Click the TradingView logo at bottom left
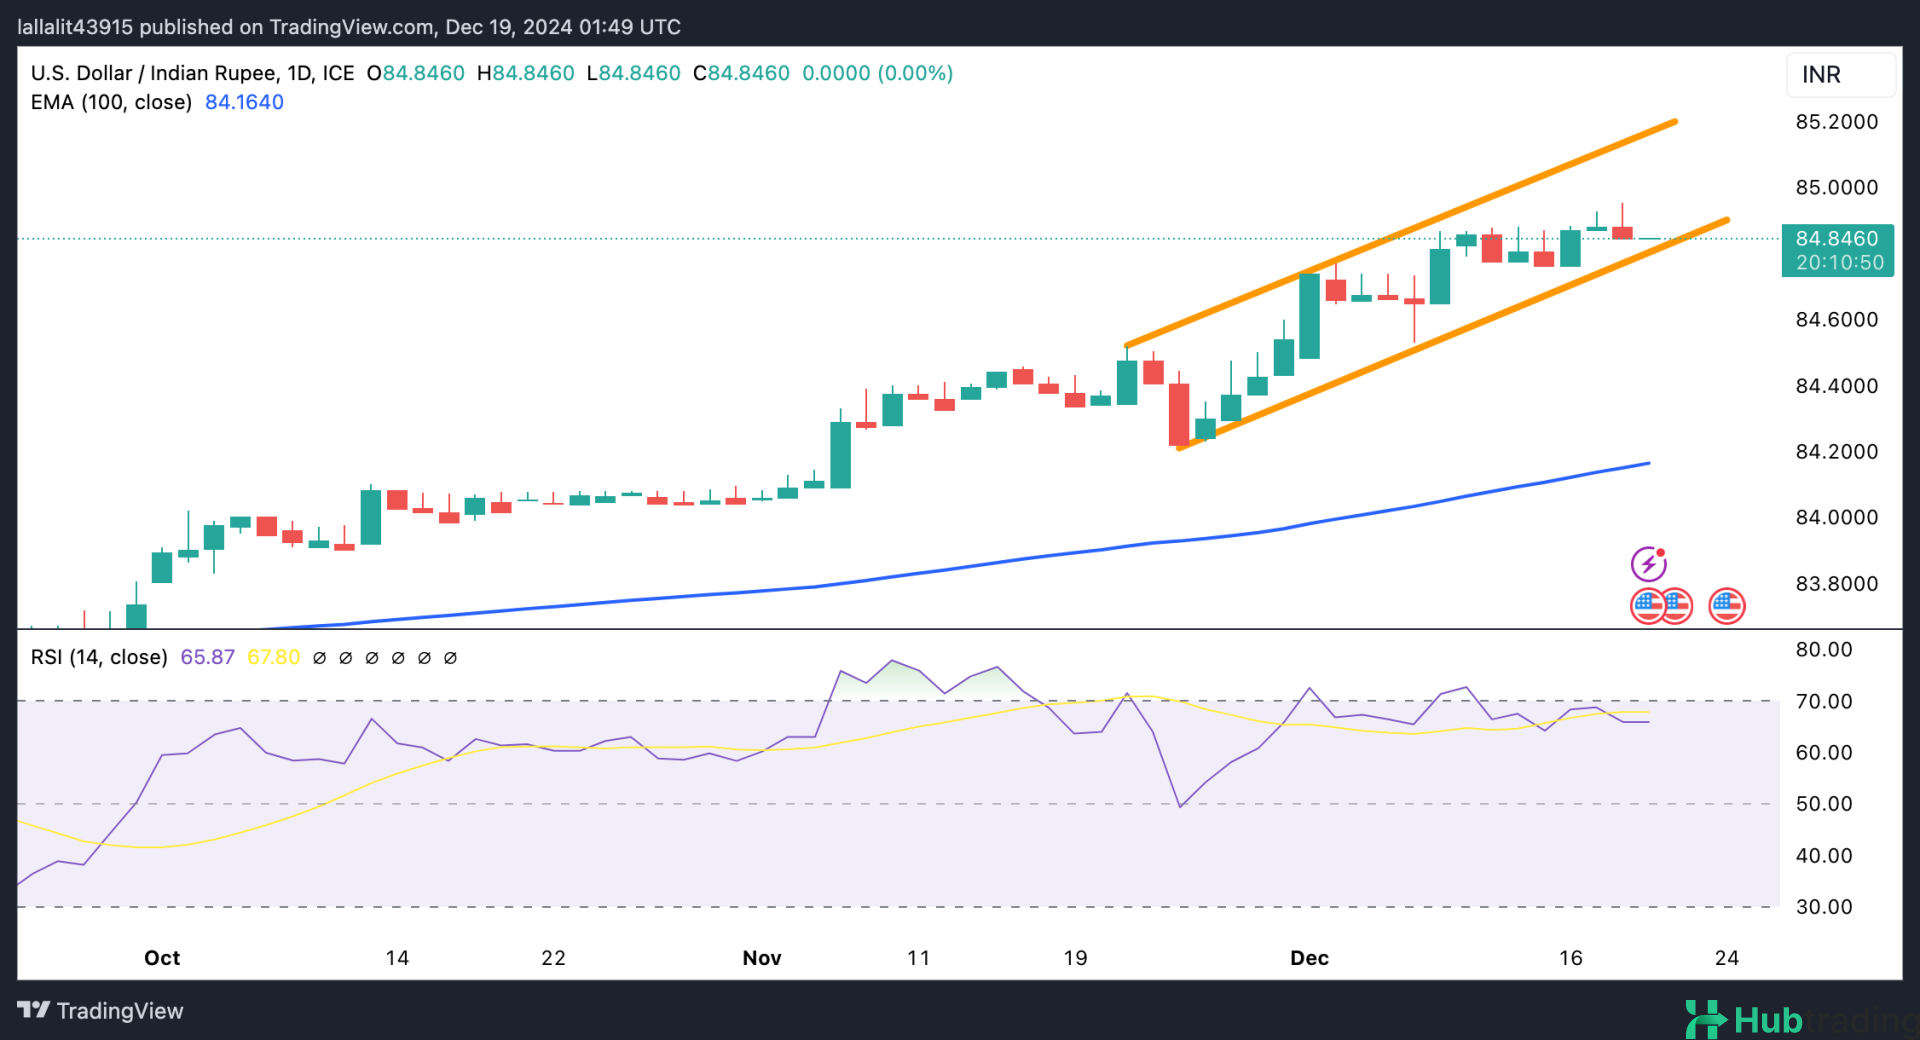This screenshot has width=1920, height=1040. (101, 1011)
